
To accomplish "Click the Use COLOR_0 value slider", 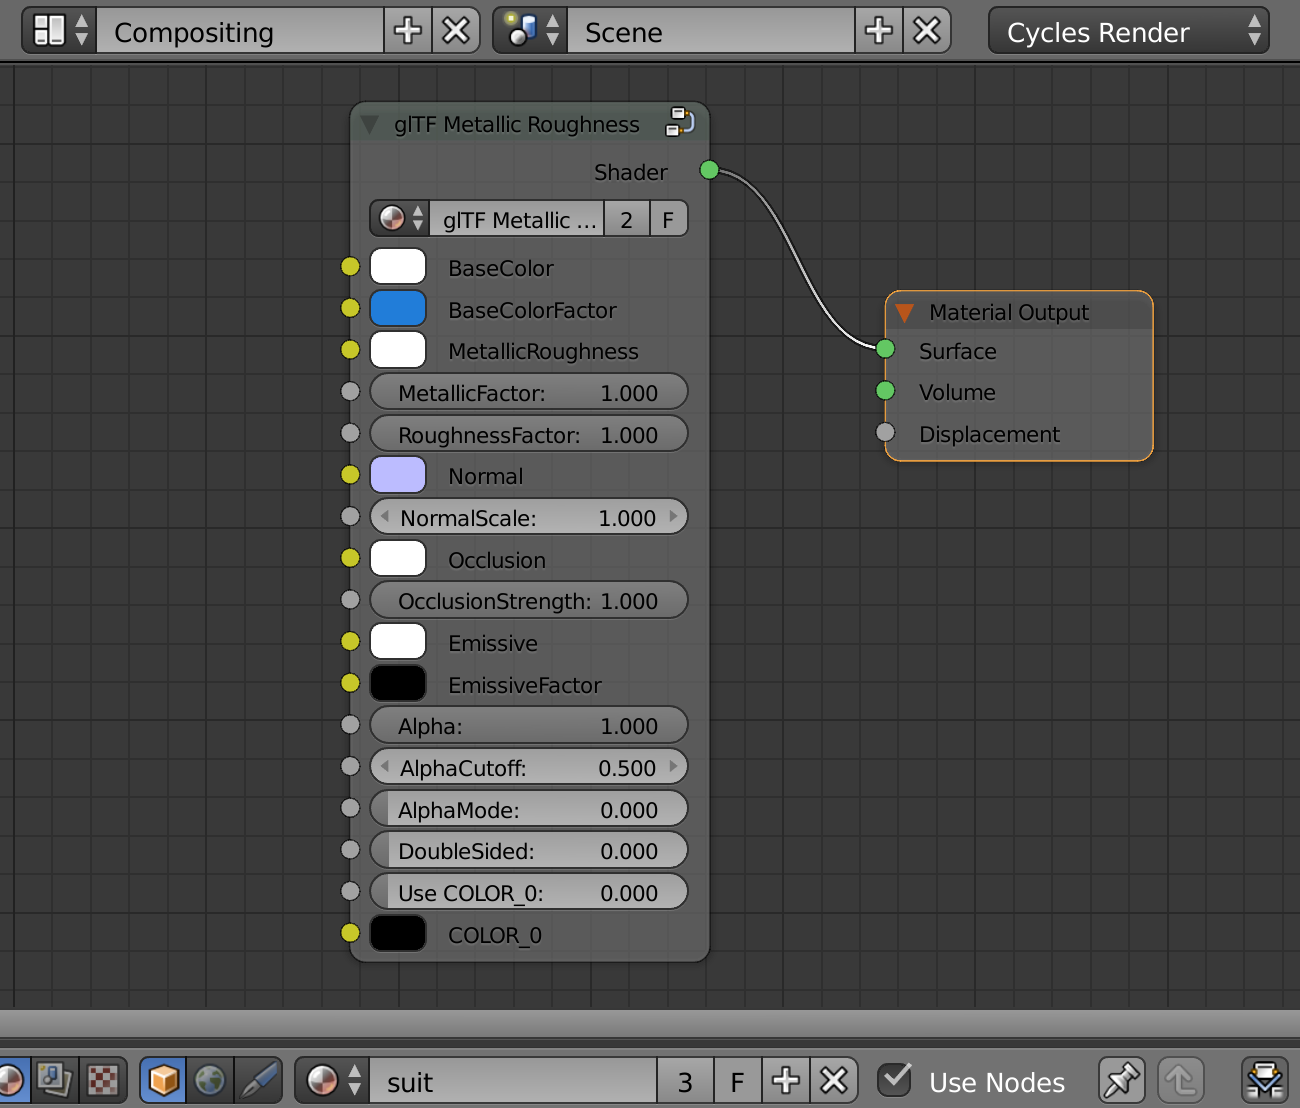I will [x=529, y=892].
